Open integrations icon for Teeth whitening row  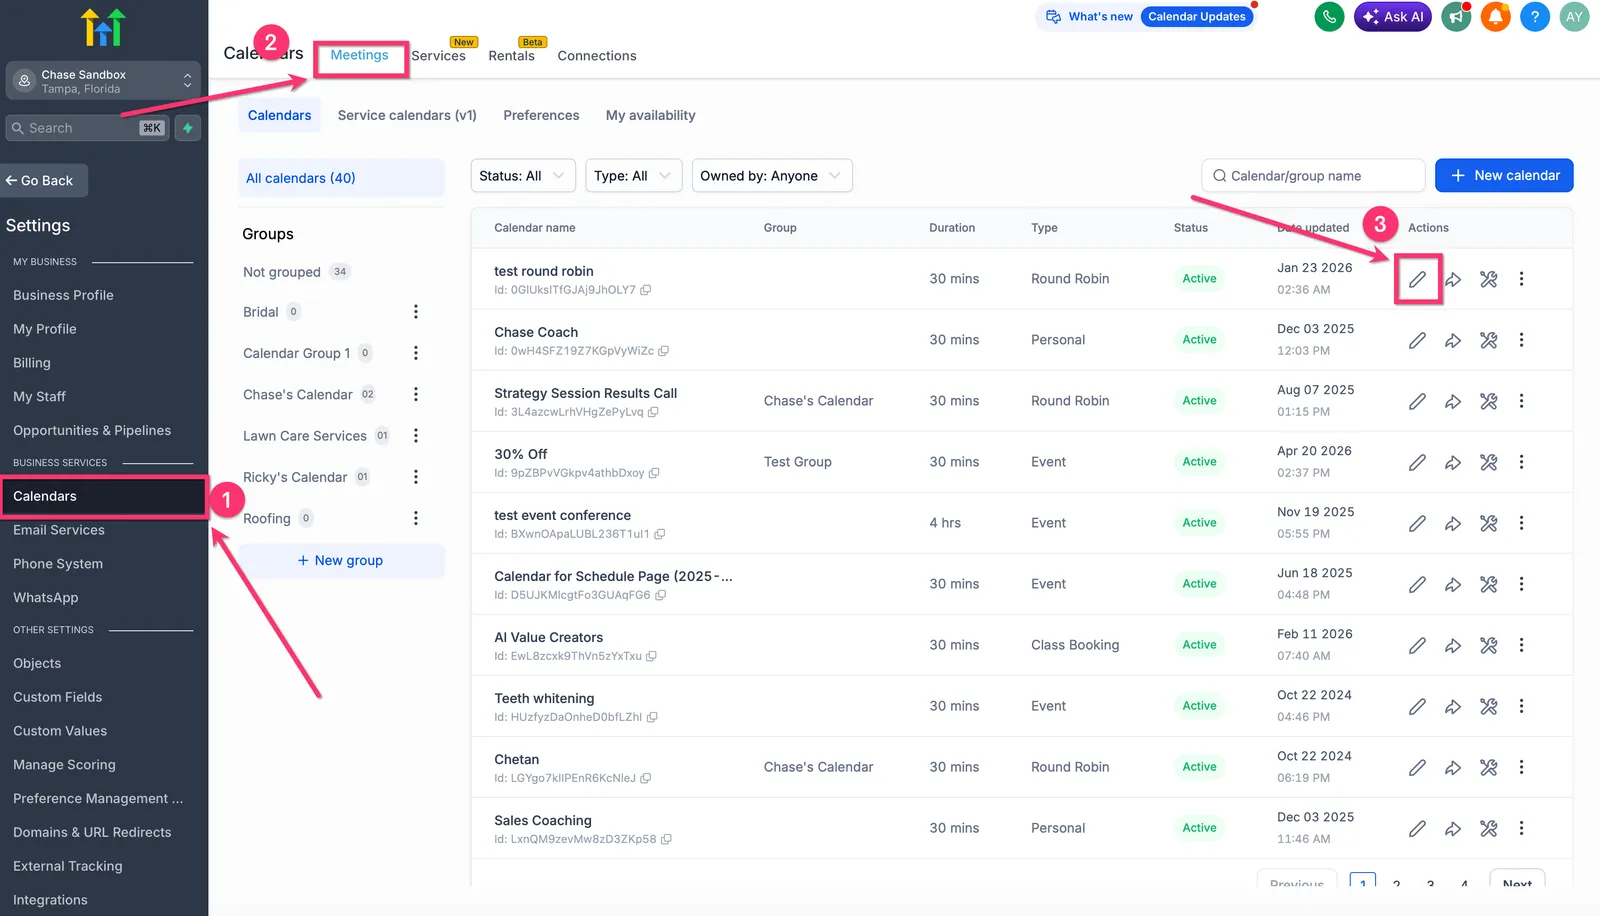pos(1489,706)
